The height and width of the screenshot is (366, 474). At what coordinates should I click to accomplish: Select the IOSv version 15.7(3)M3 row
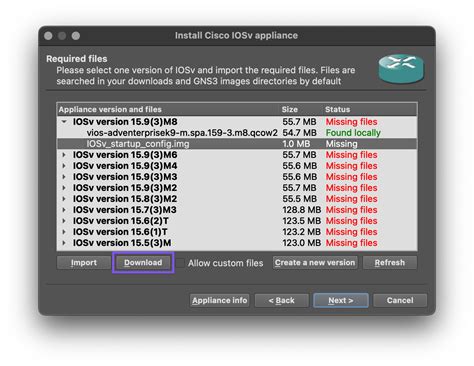click(237, 210)
